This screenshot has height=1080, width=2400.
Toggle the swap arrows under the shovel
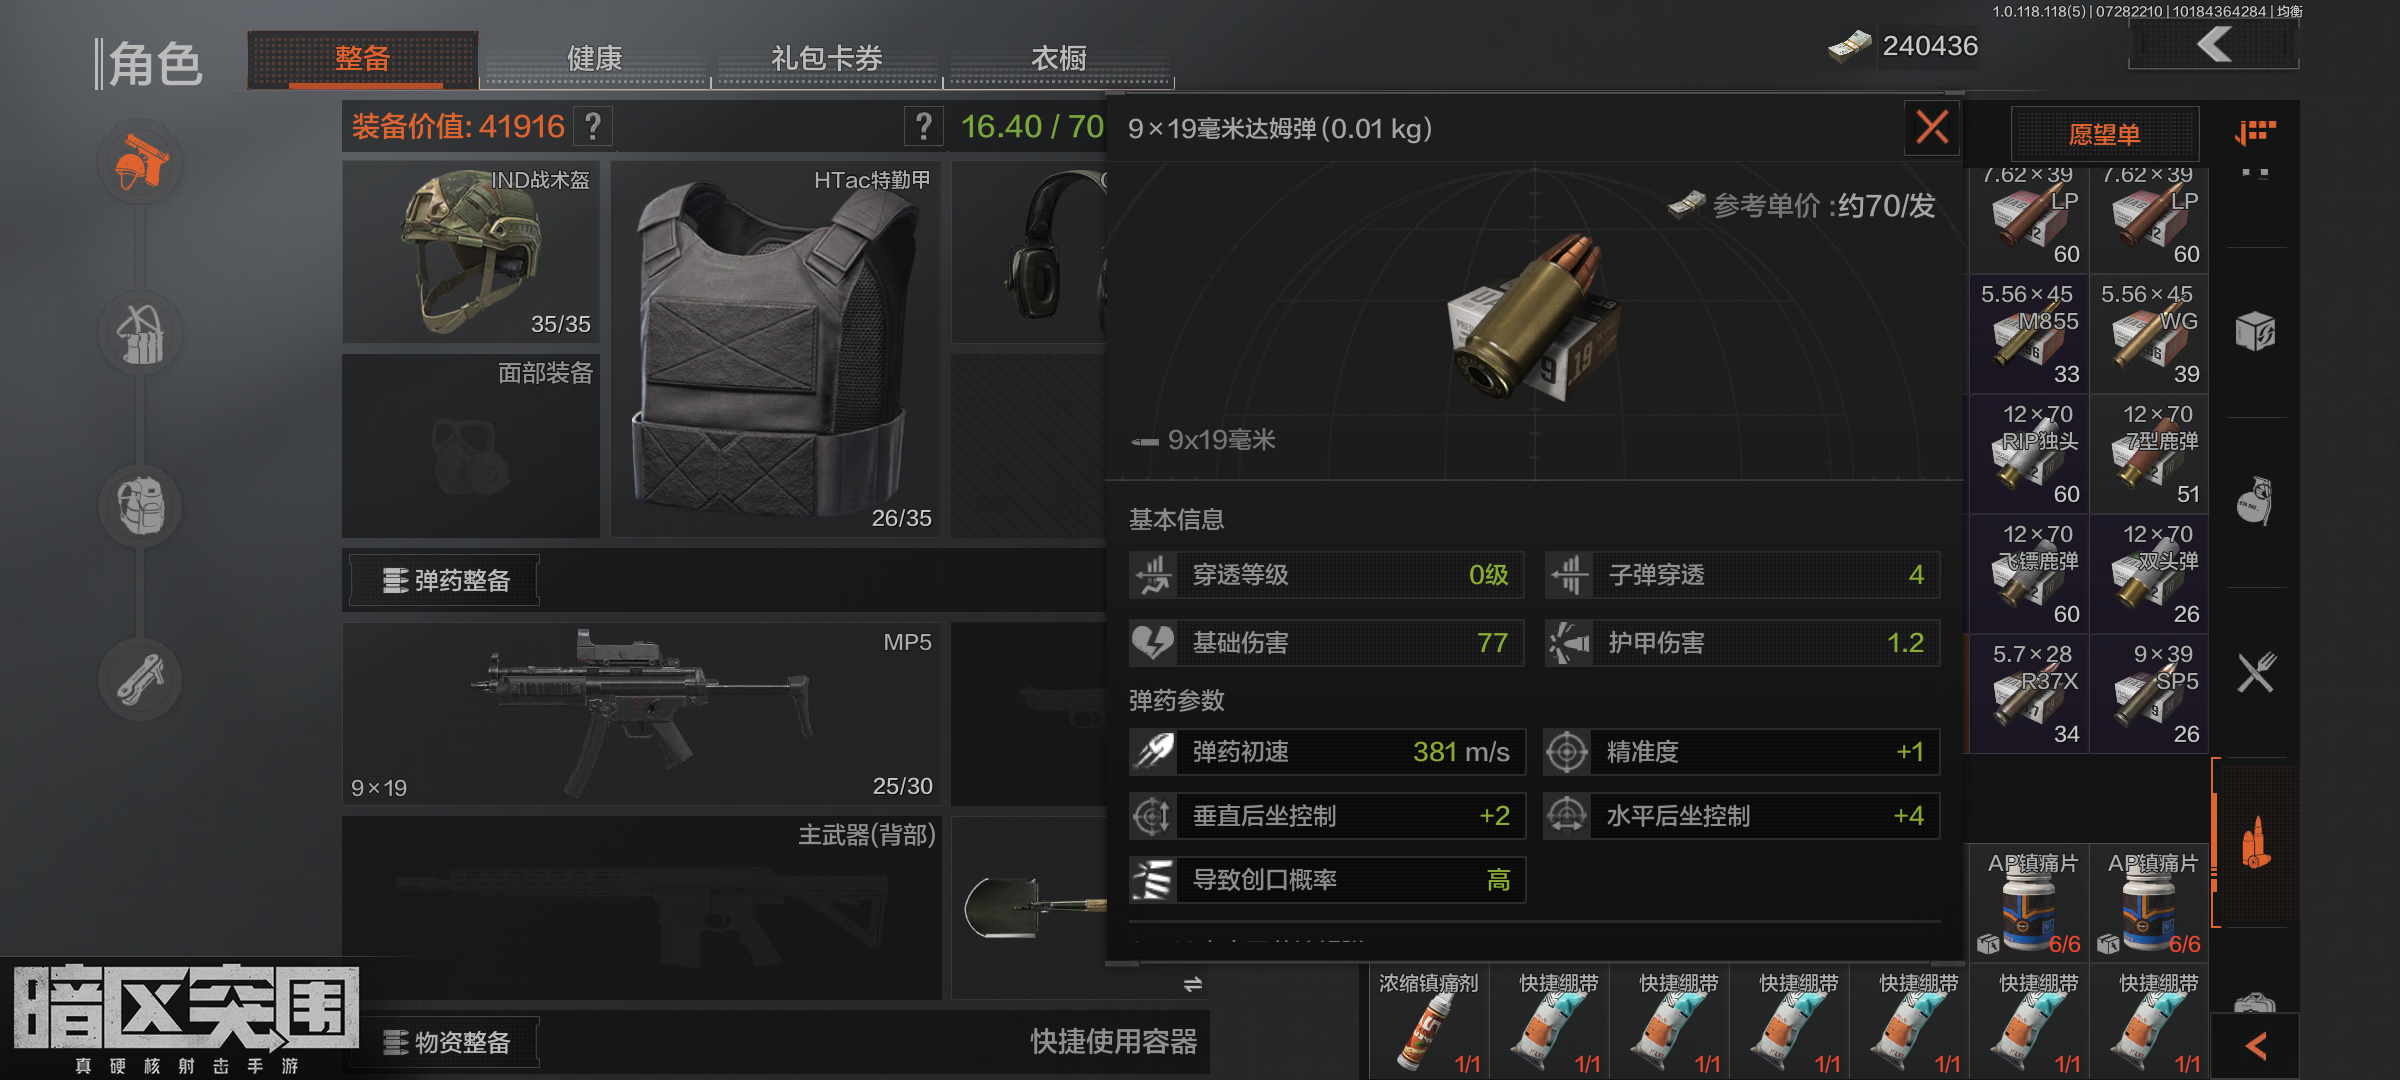tap(1192, 984)
